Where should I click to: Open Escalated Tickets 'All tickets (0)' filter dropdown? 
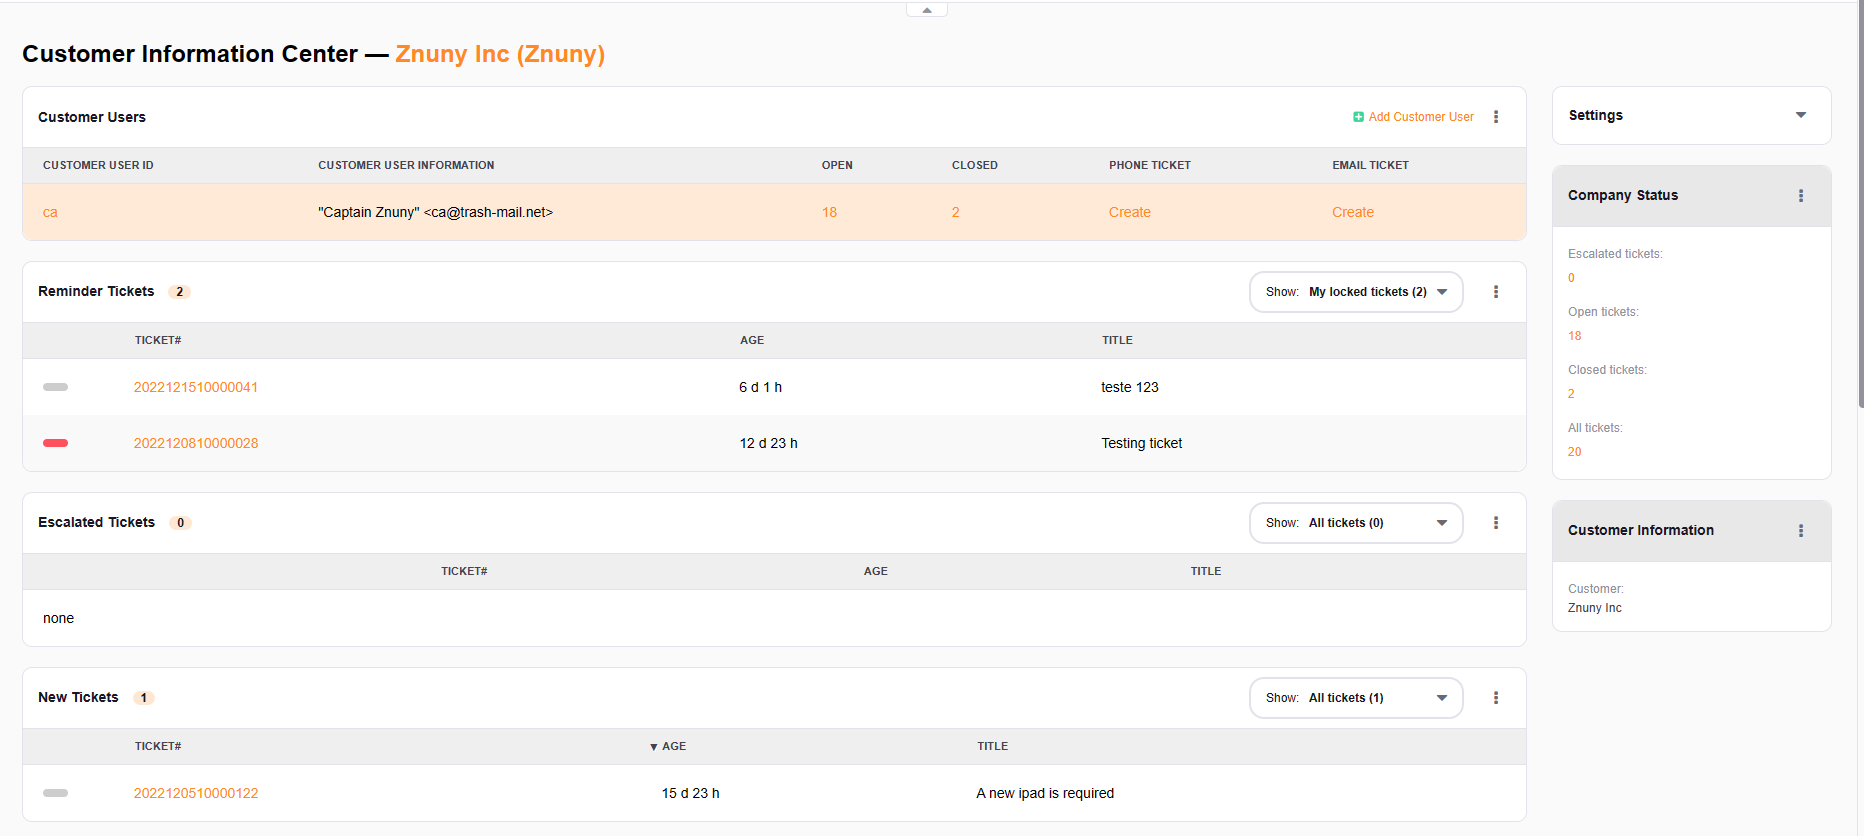pyautogui.click(x=1355, y=523)
